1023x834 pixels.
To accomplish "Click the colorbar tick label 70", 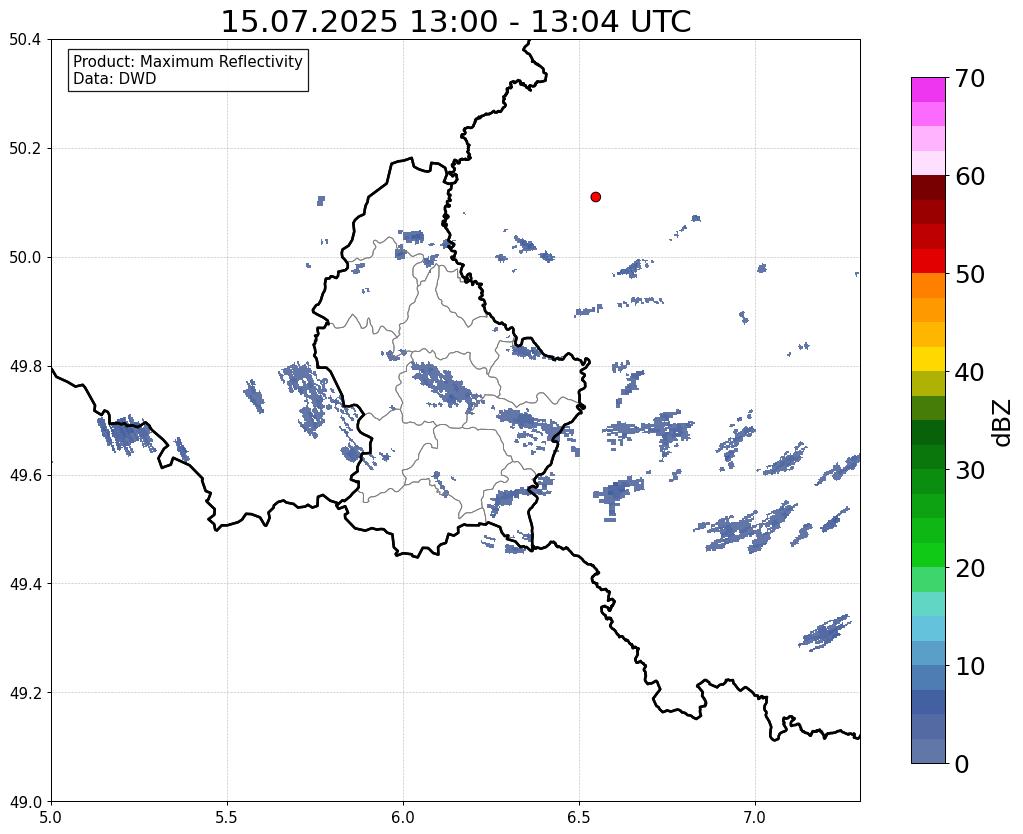I will click(970, 78).
